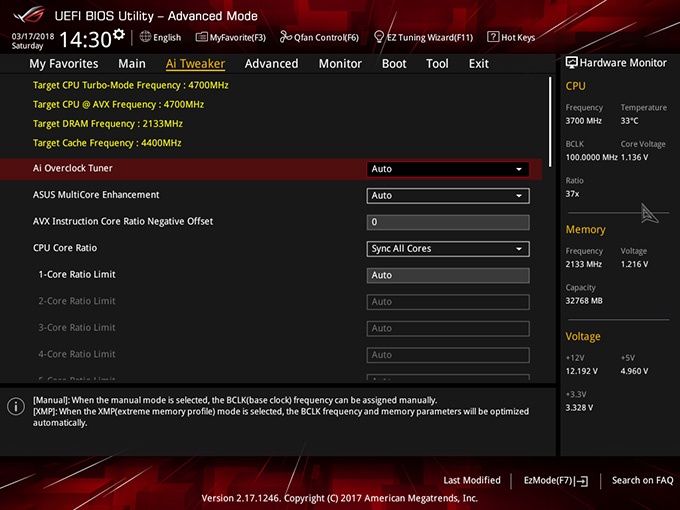This screenshot has height=510, width=680.
Task: Show Hot Keys list
Action: [511, 37]
